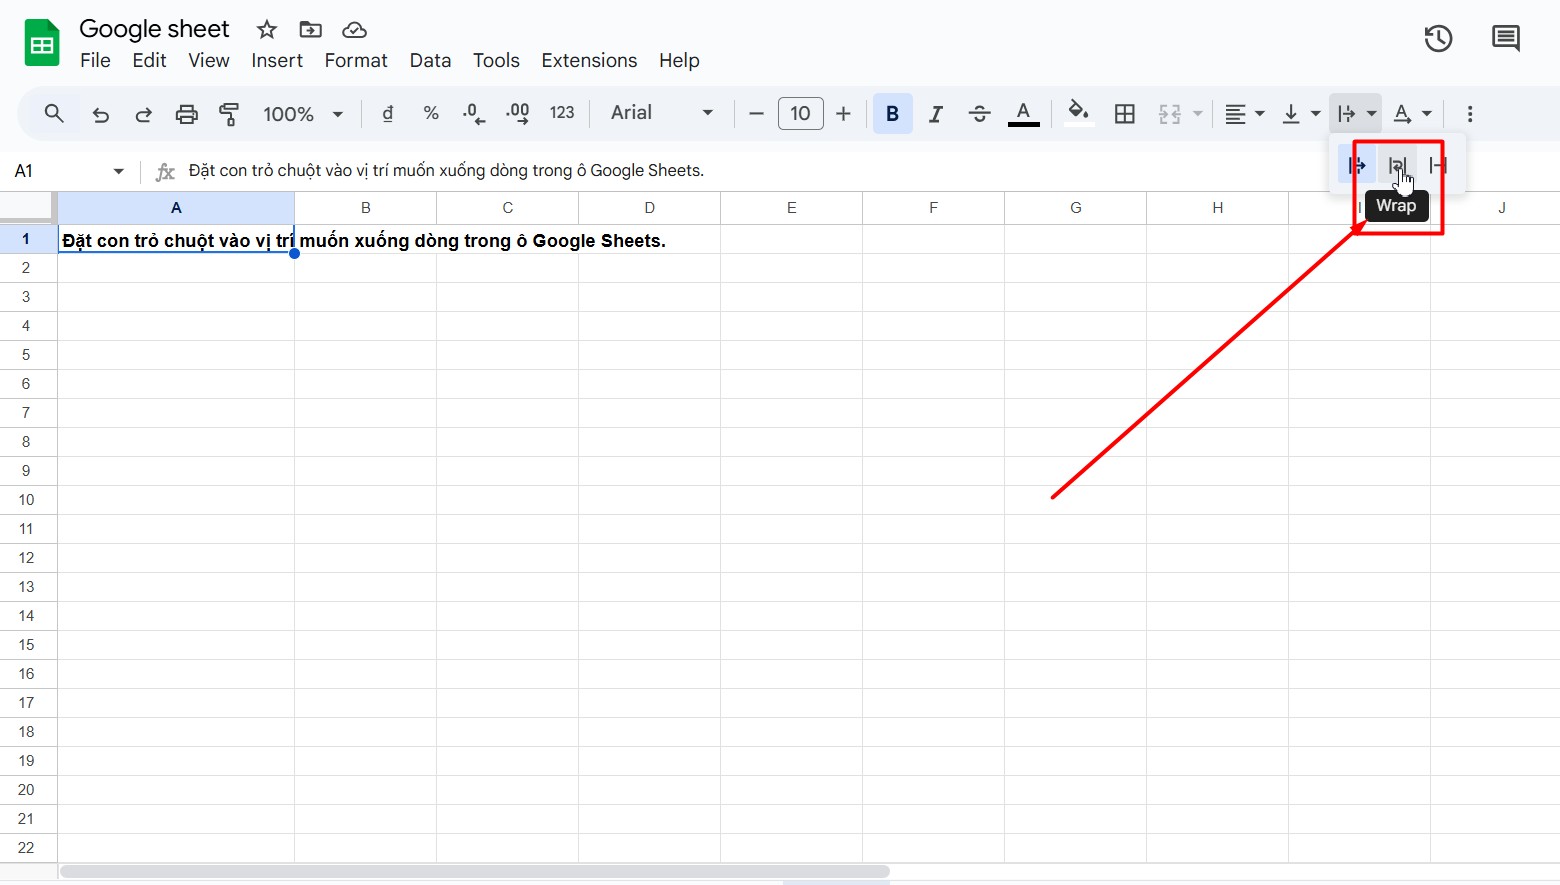The height and width of the screenshot is (885, 1560).
Task: Expand the 100% zoom dropdown
Action: pyautogui.click(x=303, y=114)
